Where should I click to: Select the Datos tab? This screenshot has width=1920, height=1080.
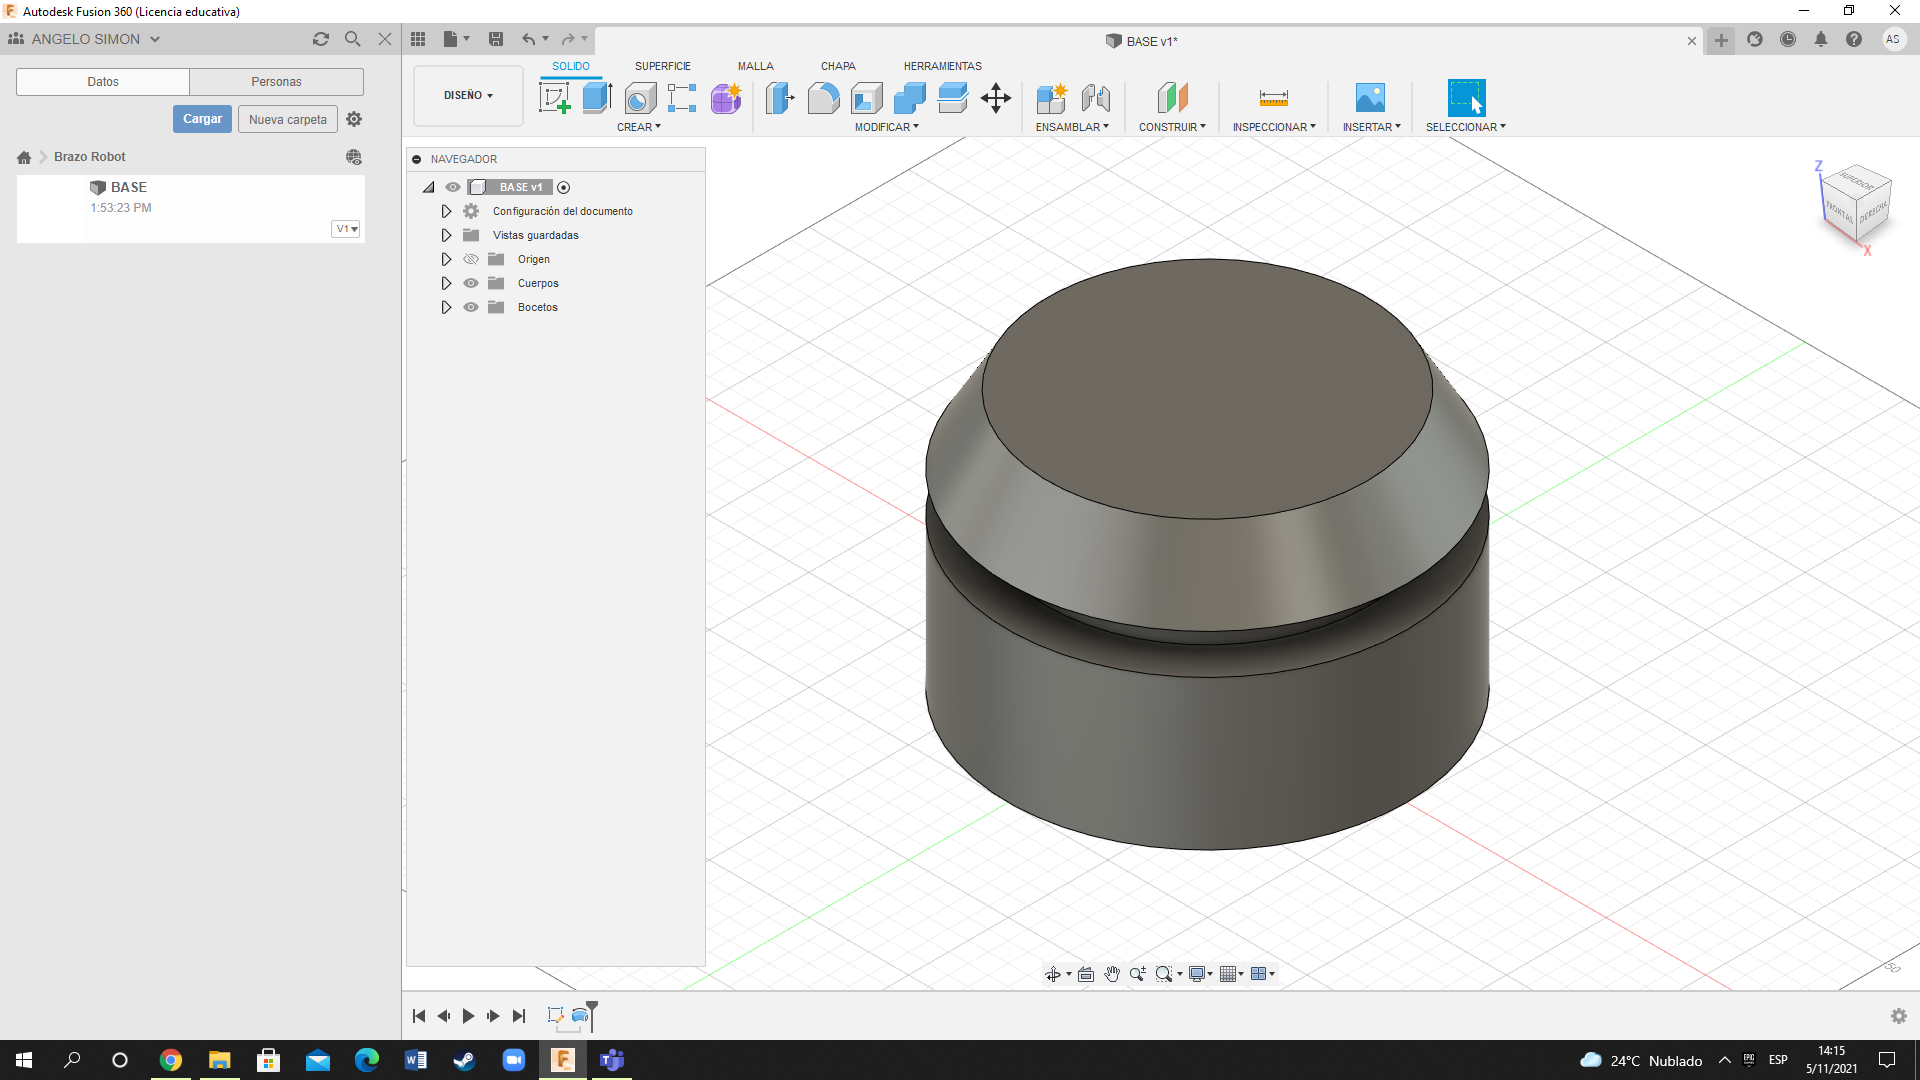pos(103,82)
